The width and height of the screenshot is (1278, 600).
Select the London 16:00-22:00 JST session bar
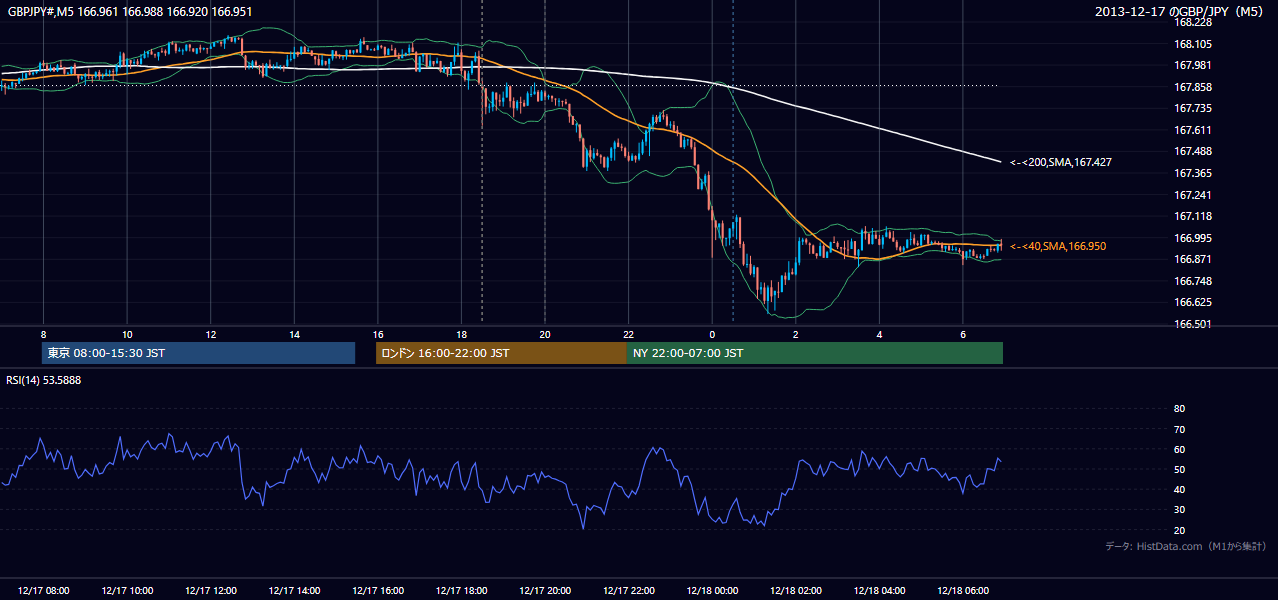pyautogui.click(x=501, y=353)
